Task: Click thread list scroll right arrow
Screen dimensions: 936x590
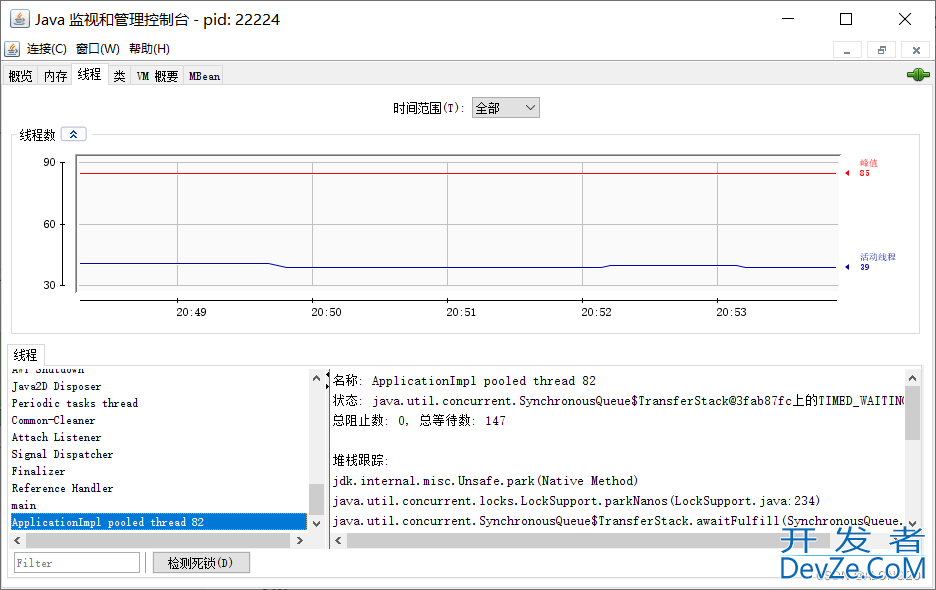Action: (300, 540)
